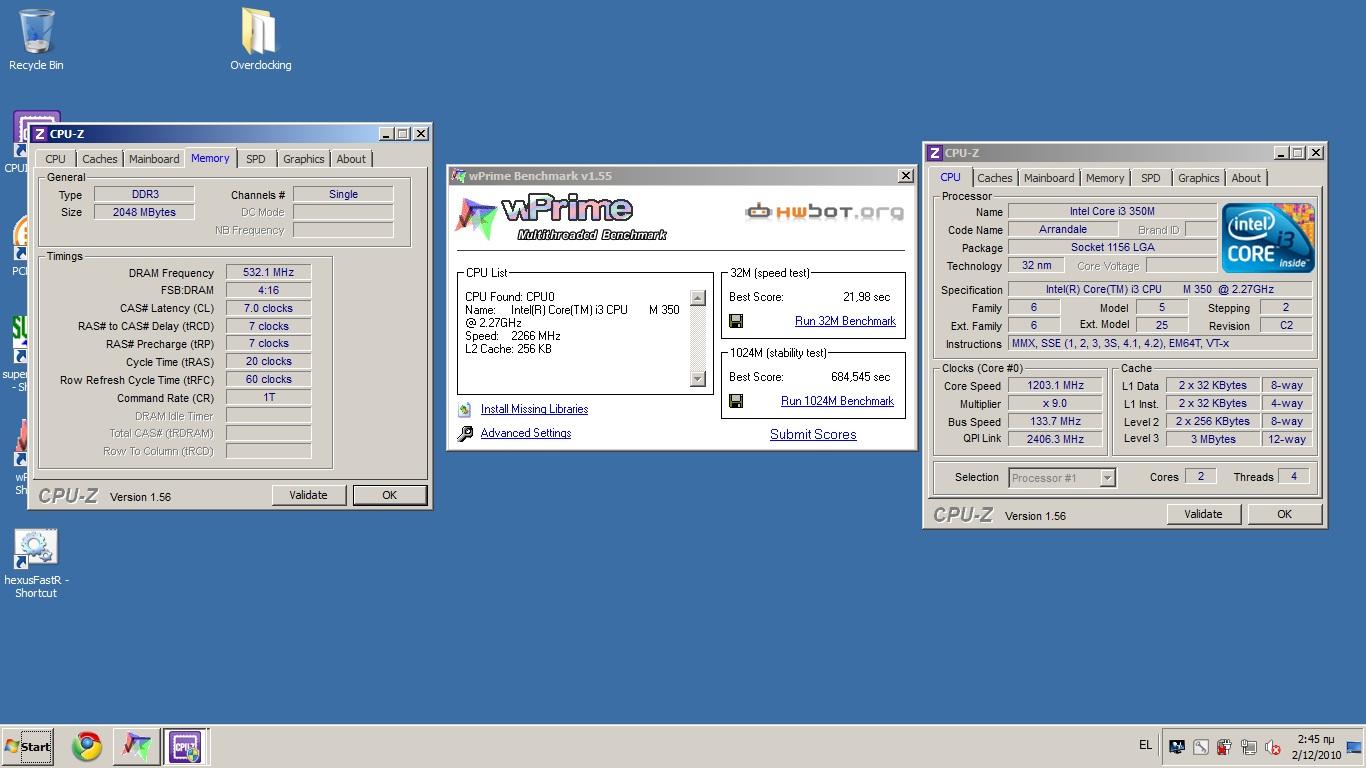Image resolution: width=1366 pixels, height=768 pixels.
Task: Click the taskbar clock
Action: [x=1315, y=747]
